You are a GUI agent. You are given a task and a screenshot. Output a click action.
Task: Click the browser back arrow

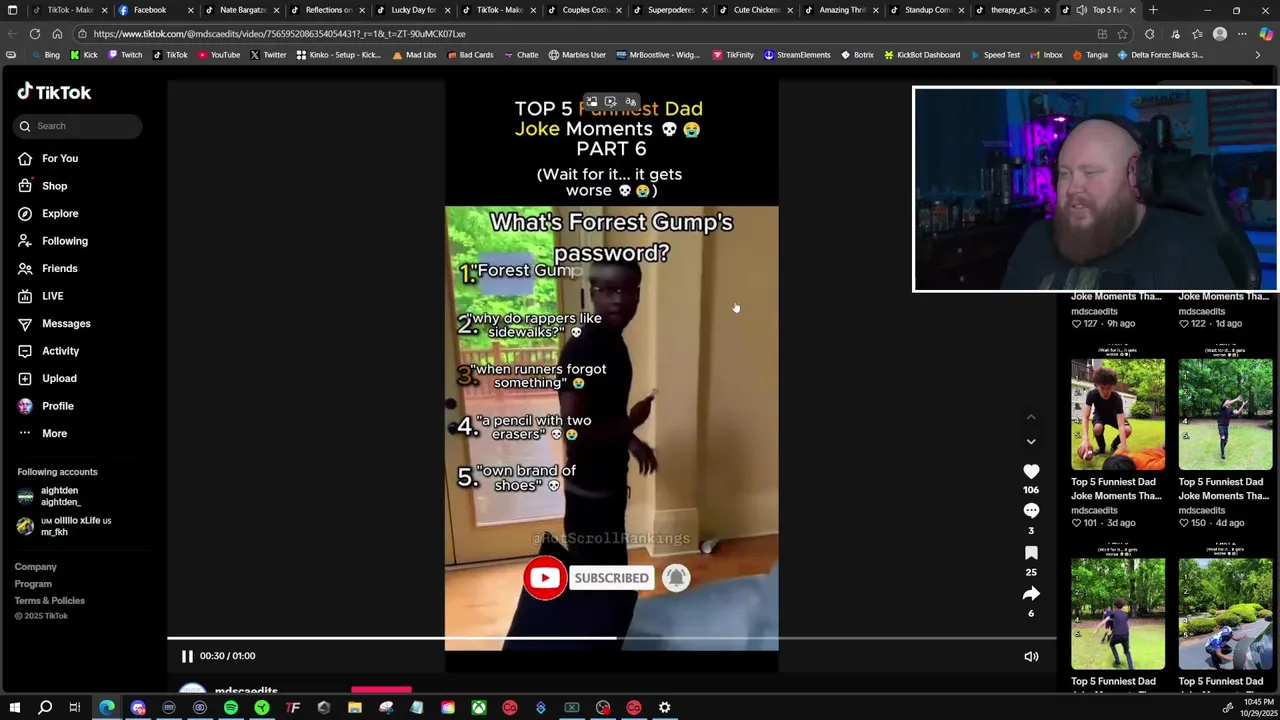11,34
